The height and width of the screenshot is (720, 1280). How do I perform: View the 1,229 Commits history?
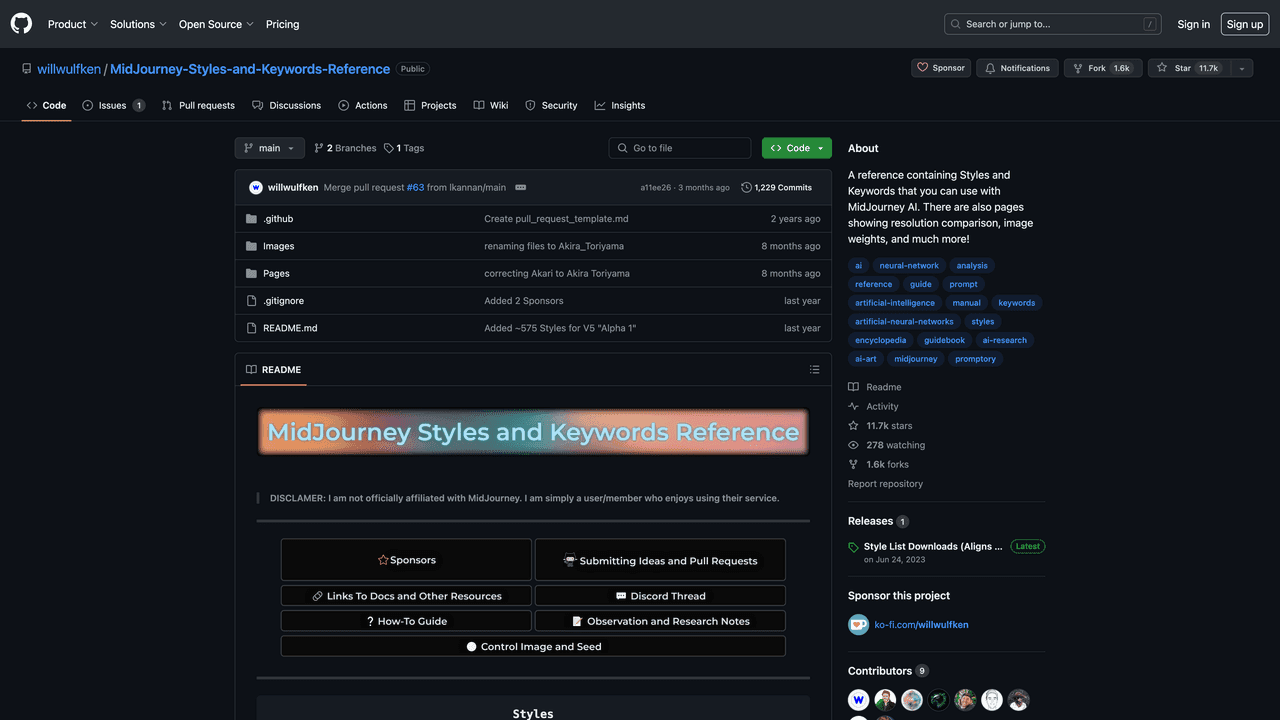click(x=777, y=187)
